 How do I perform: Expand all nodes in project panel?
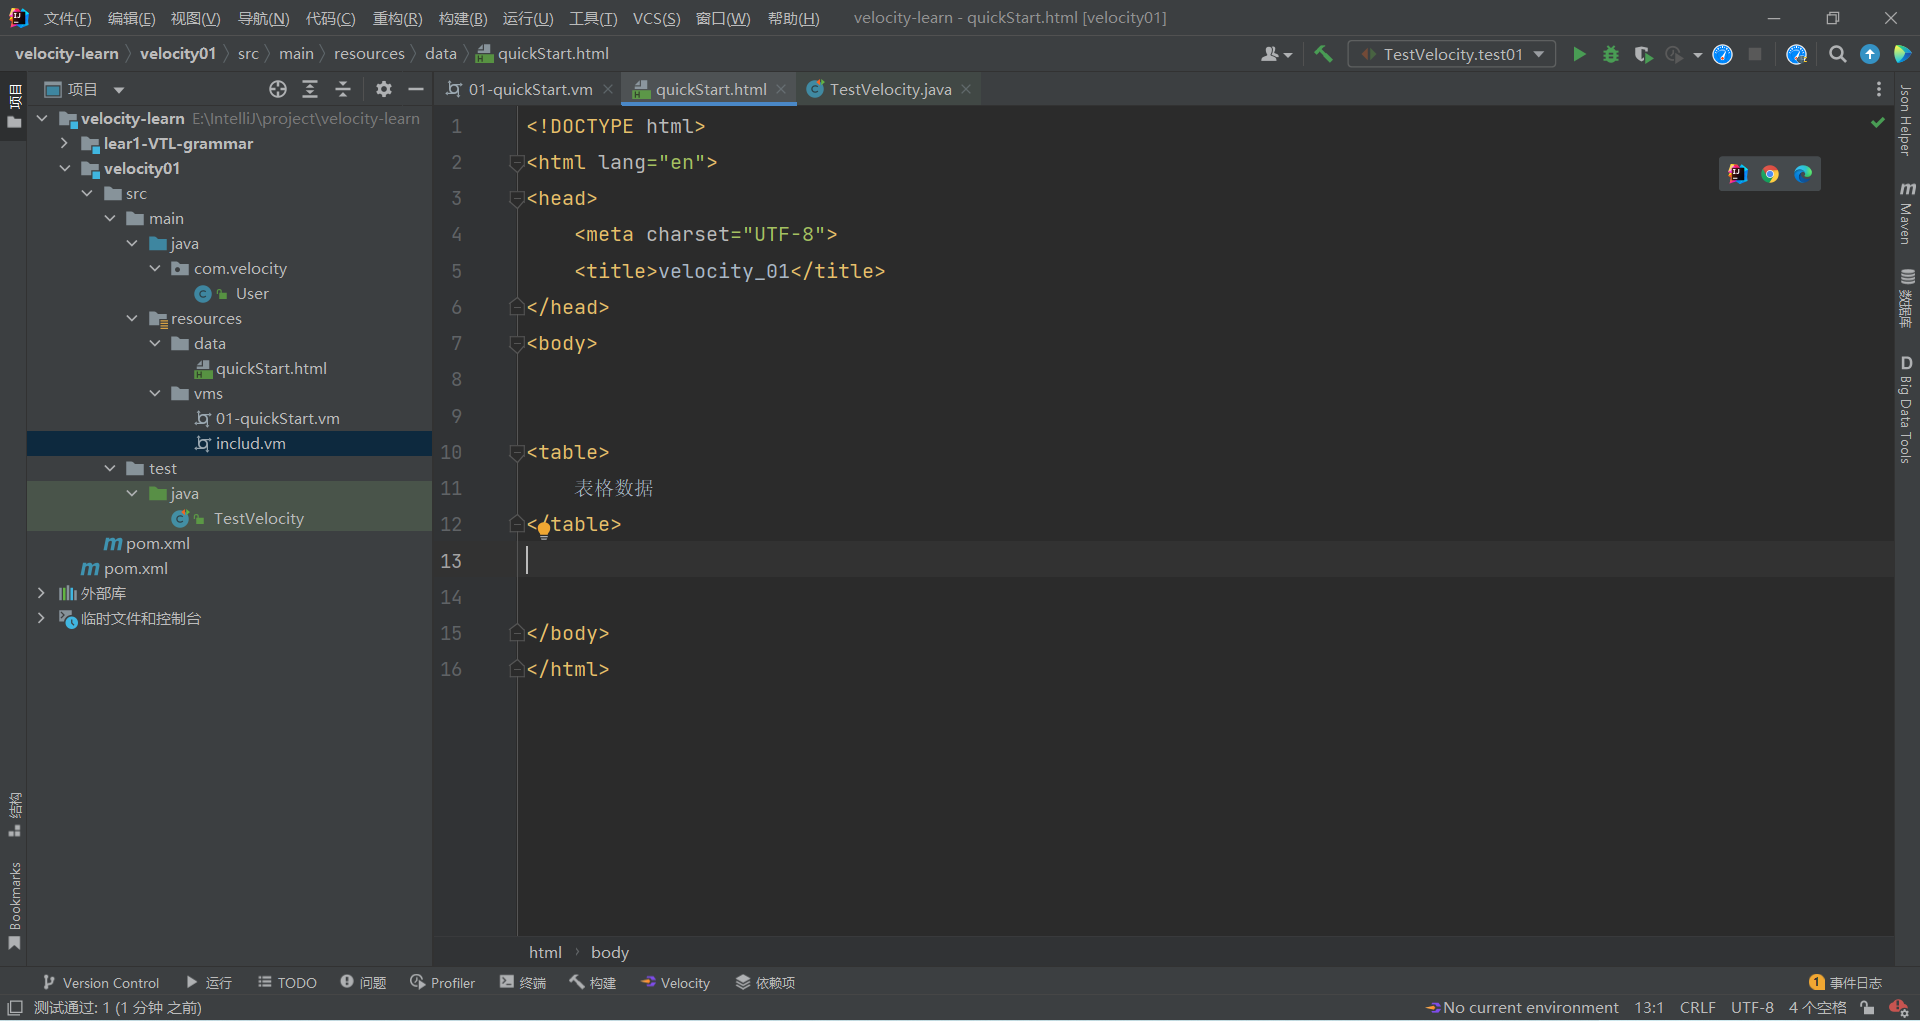click(310, 89)
